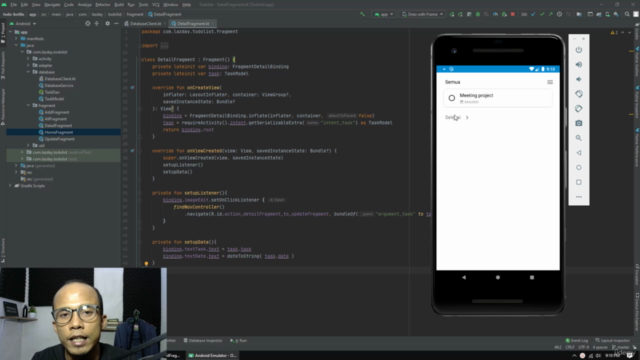Open the Event Log panel
640x360 pixels.
pyautogui.click(x=577, y=340)
